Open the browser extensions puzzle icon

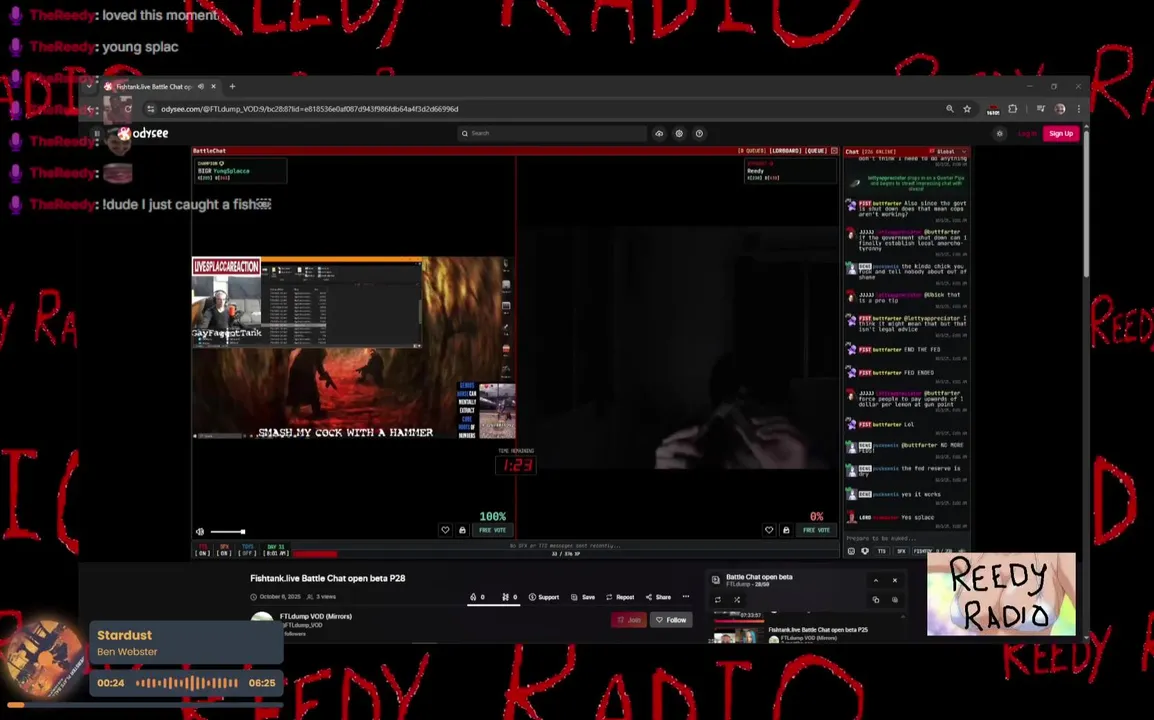click(x=1013, y=109)
